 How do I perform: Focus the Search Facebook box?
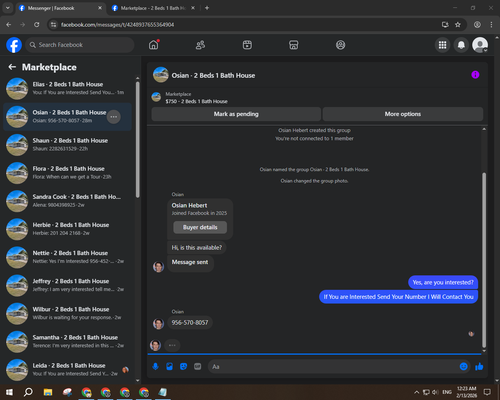tap(80, 45)
